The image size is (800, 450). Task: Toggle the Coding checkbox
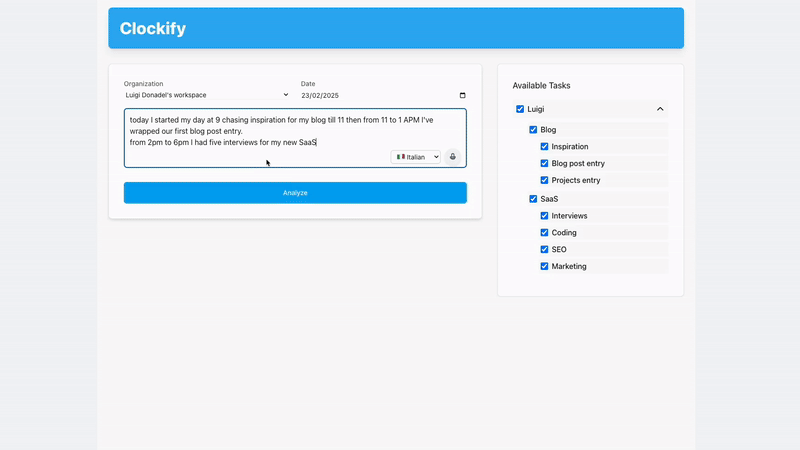point(544,233)
